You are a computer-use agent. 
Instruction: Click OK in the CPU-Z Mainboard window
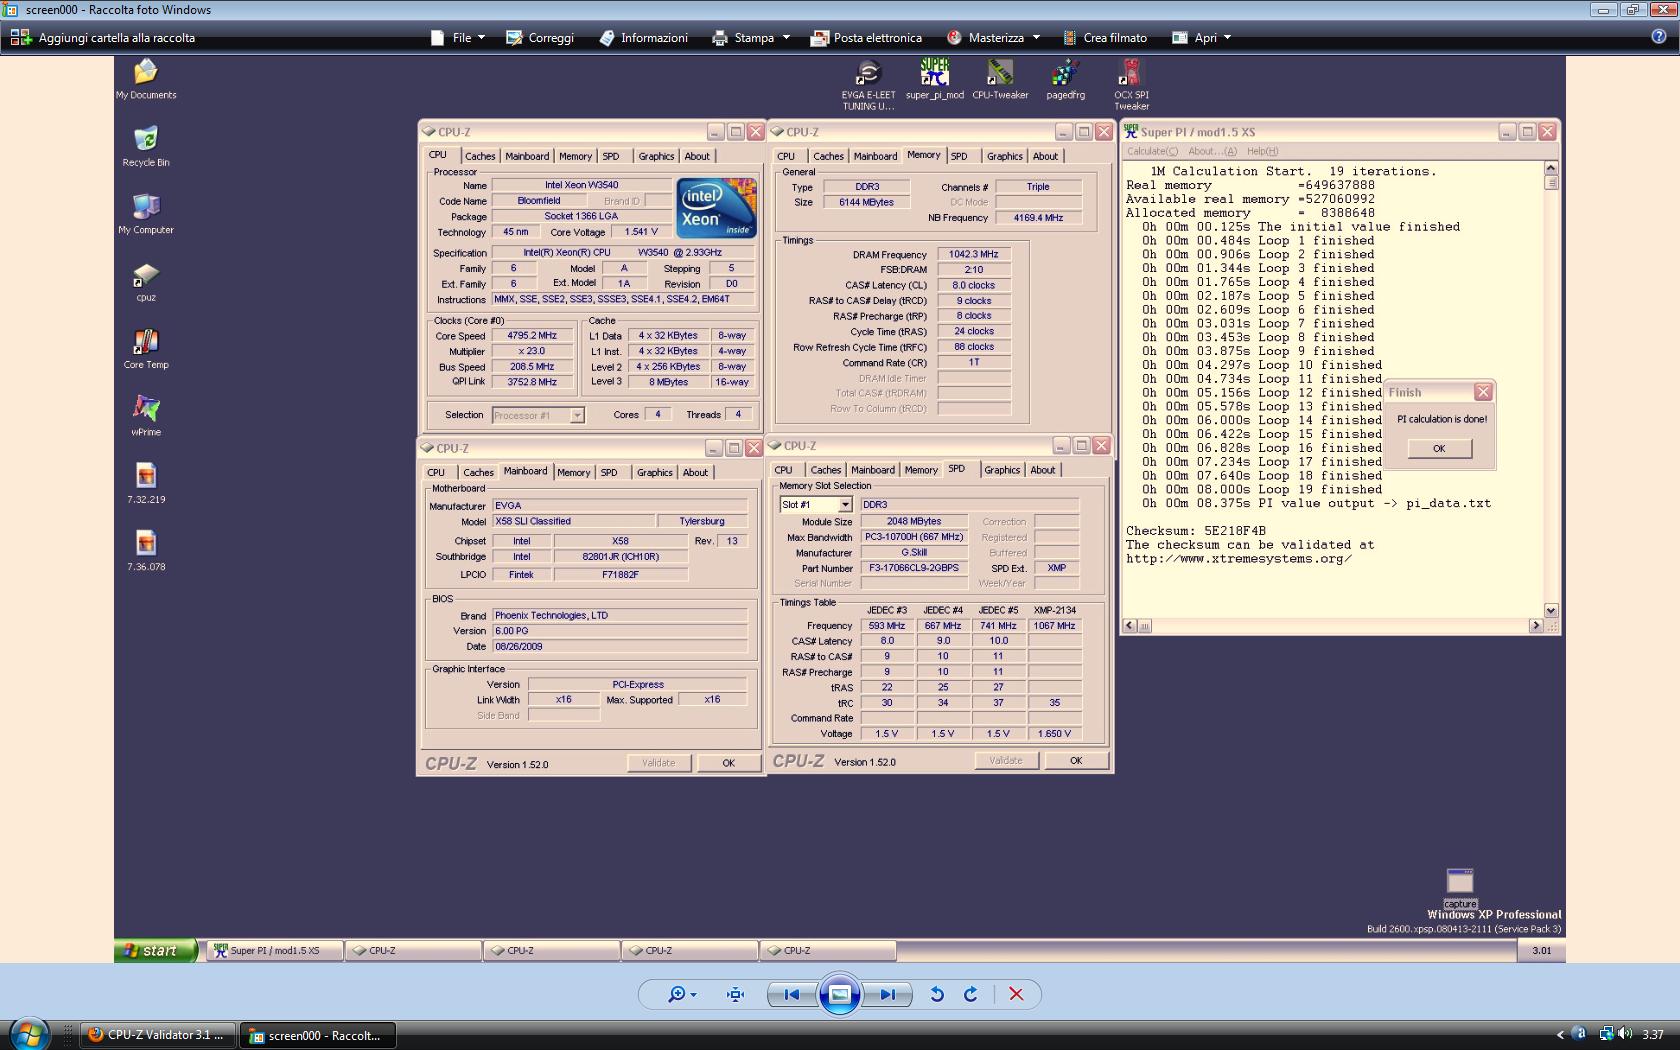[x=729, y=763]
